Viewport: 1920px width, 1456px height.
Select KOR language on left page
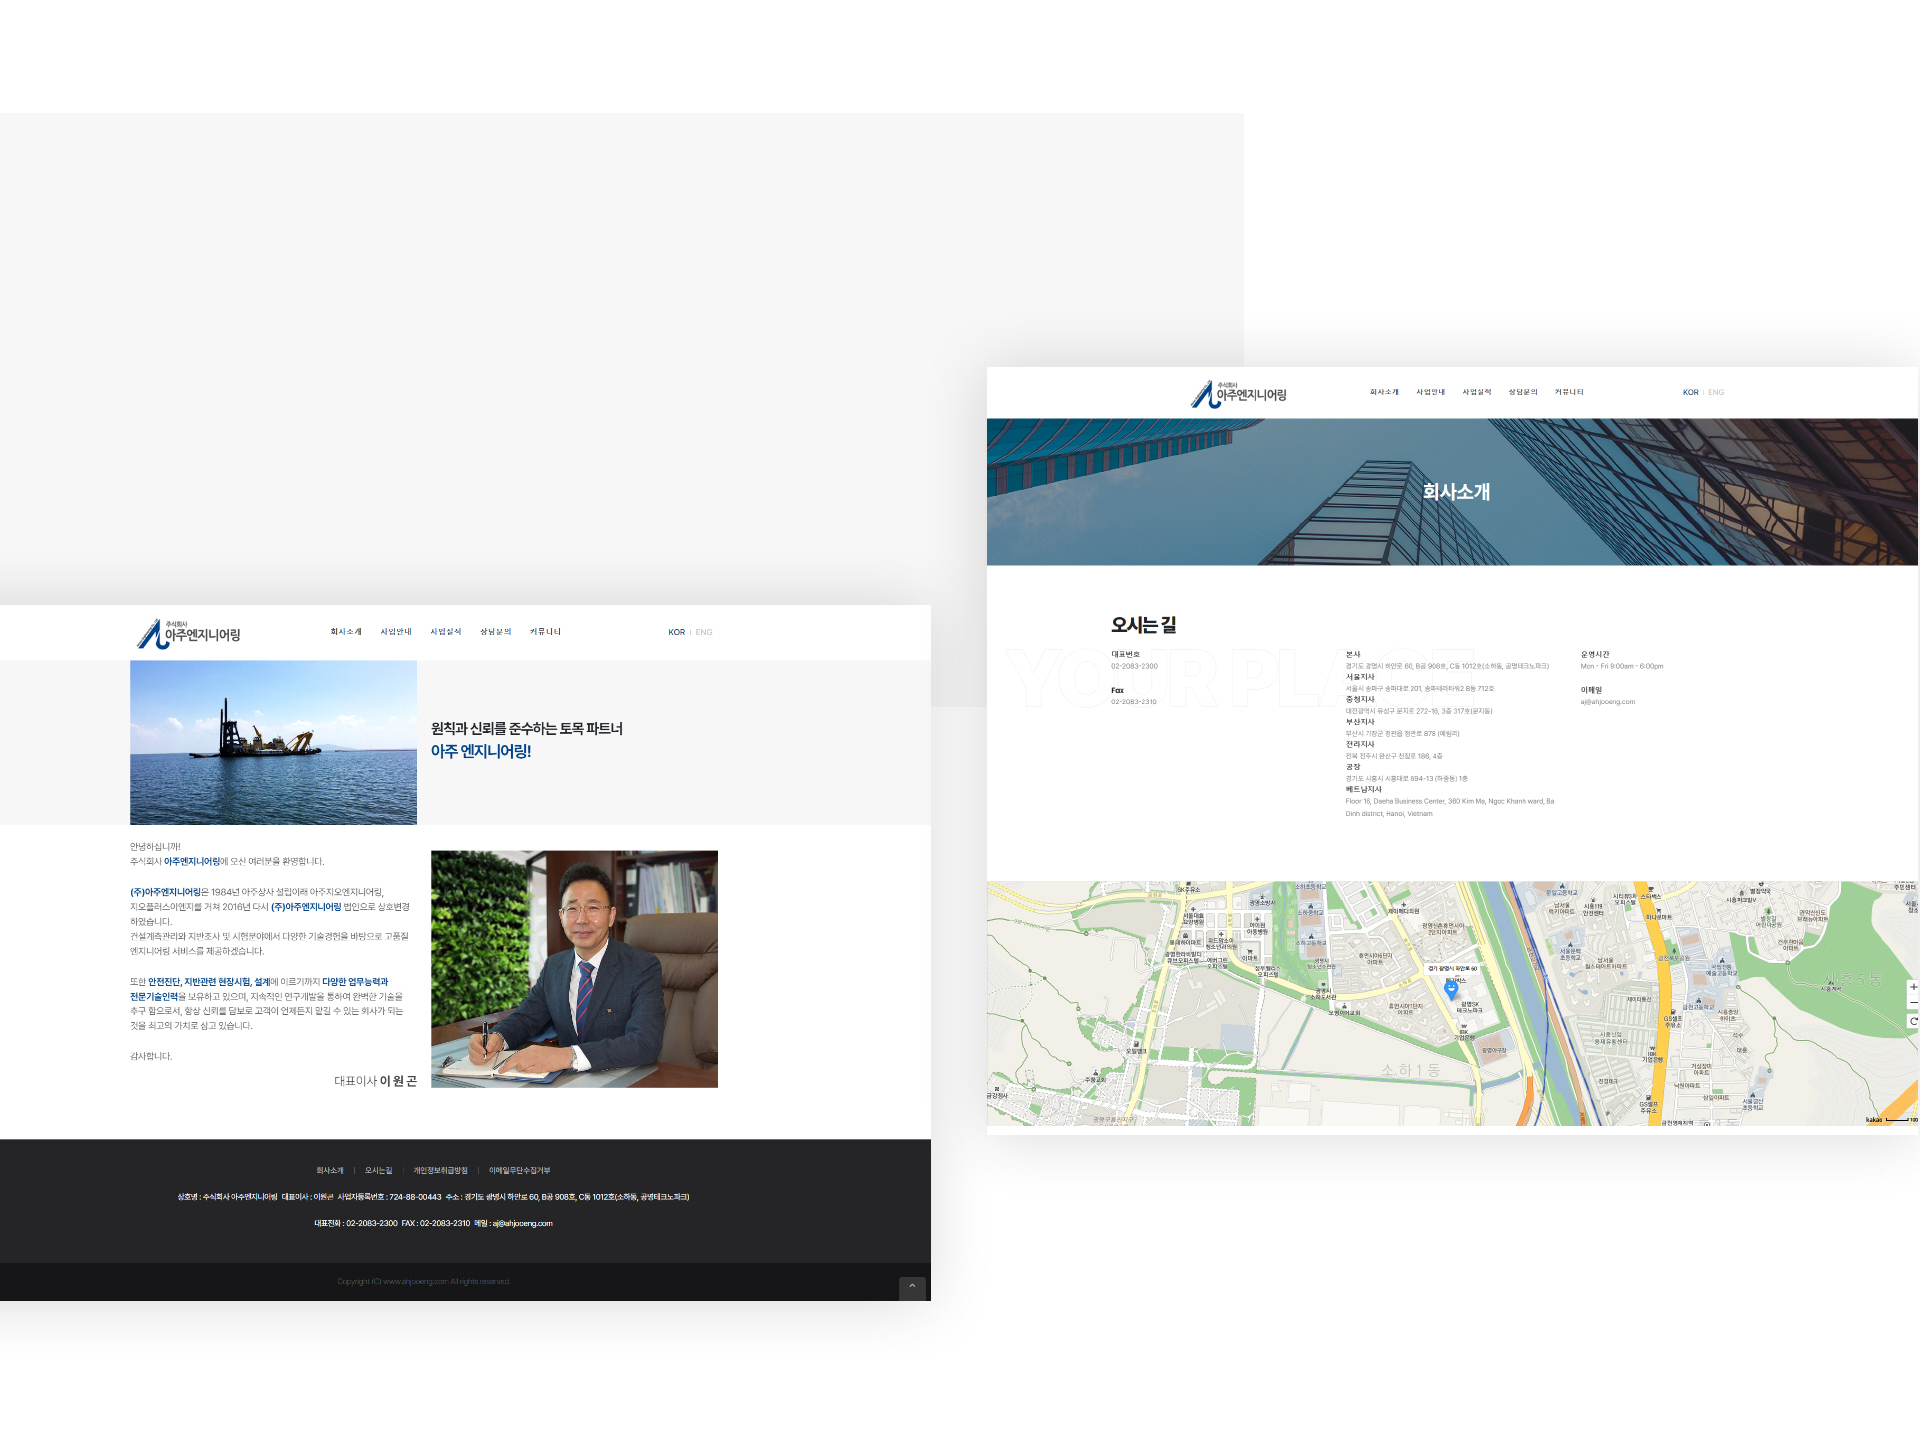[x=676, y=632]
